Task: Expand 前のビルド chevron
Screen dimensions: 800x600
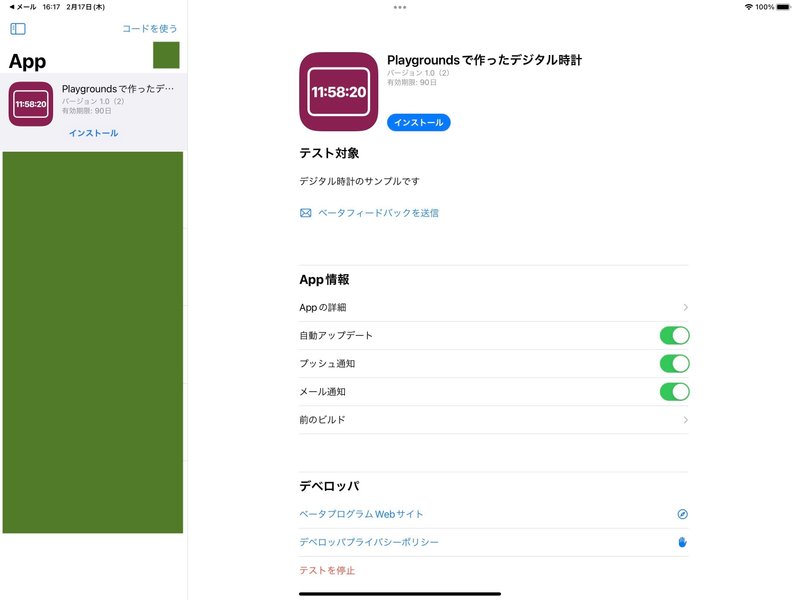Action: point(685,420)
